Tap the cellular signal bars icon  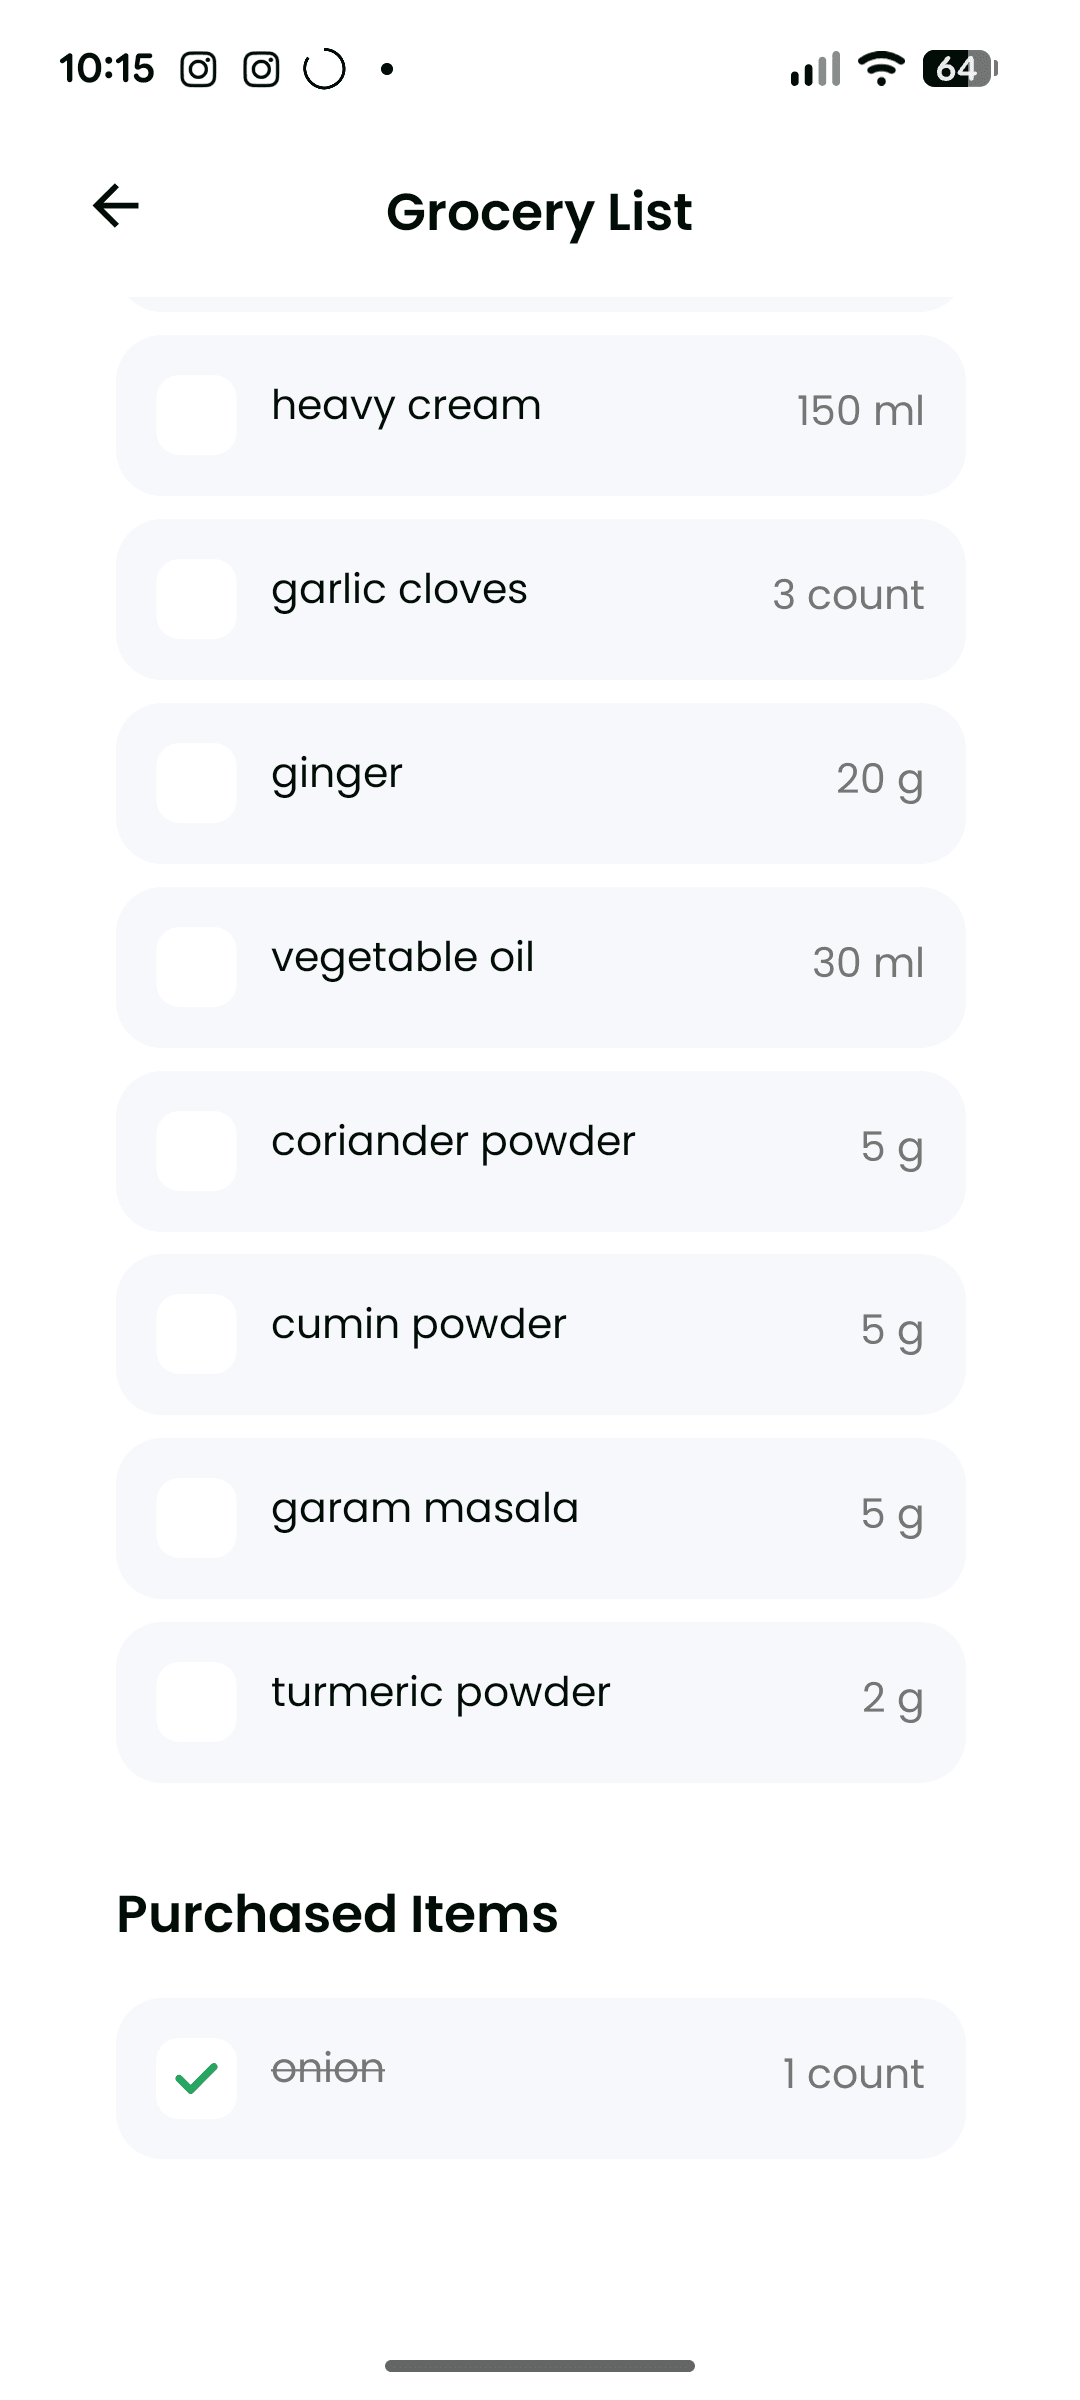coord(815,69)
